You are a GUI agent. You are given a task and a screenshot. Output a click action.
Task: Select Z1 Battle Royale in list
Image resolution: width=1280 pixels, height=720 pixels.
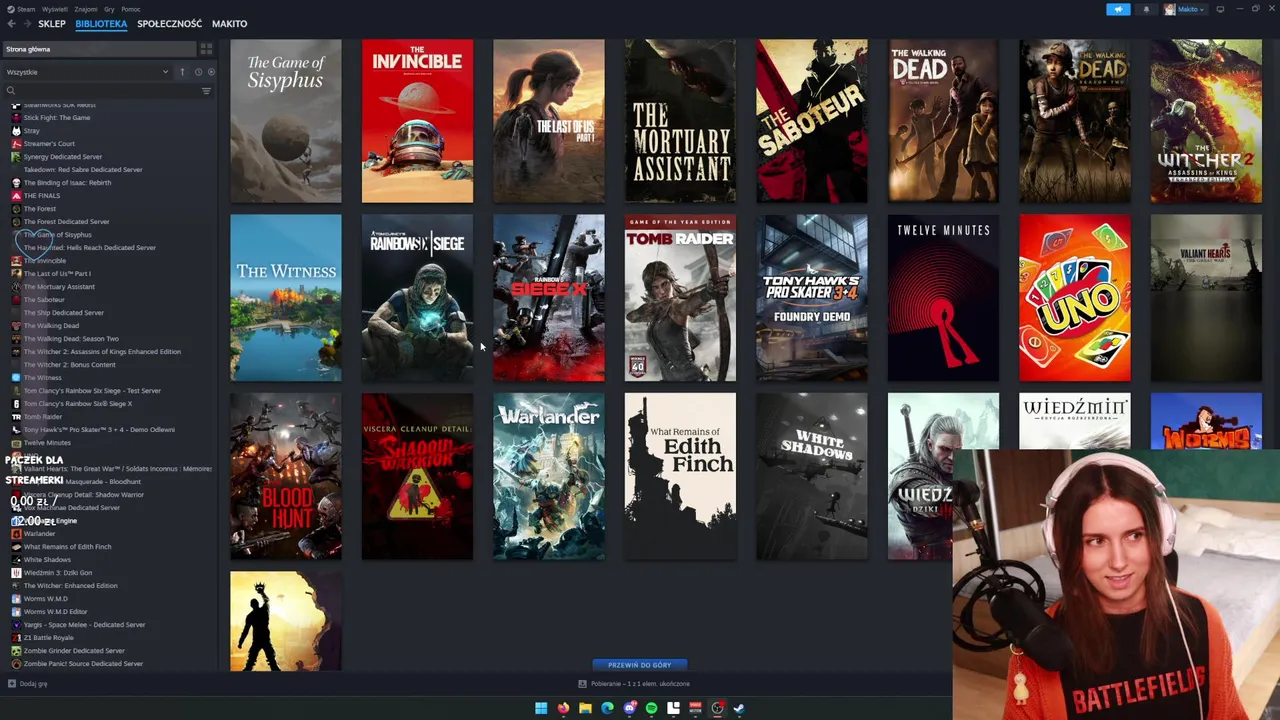[48, 638]
